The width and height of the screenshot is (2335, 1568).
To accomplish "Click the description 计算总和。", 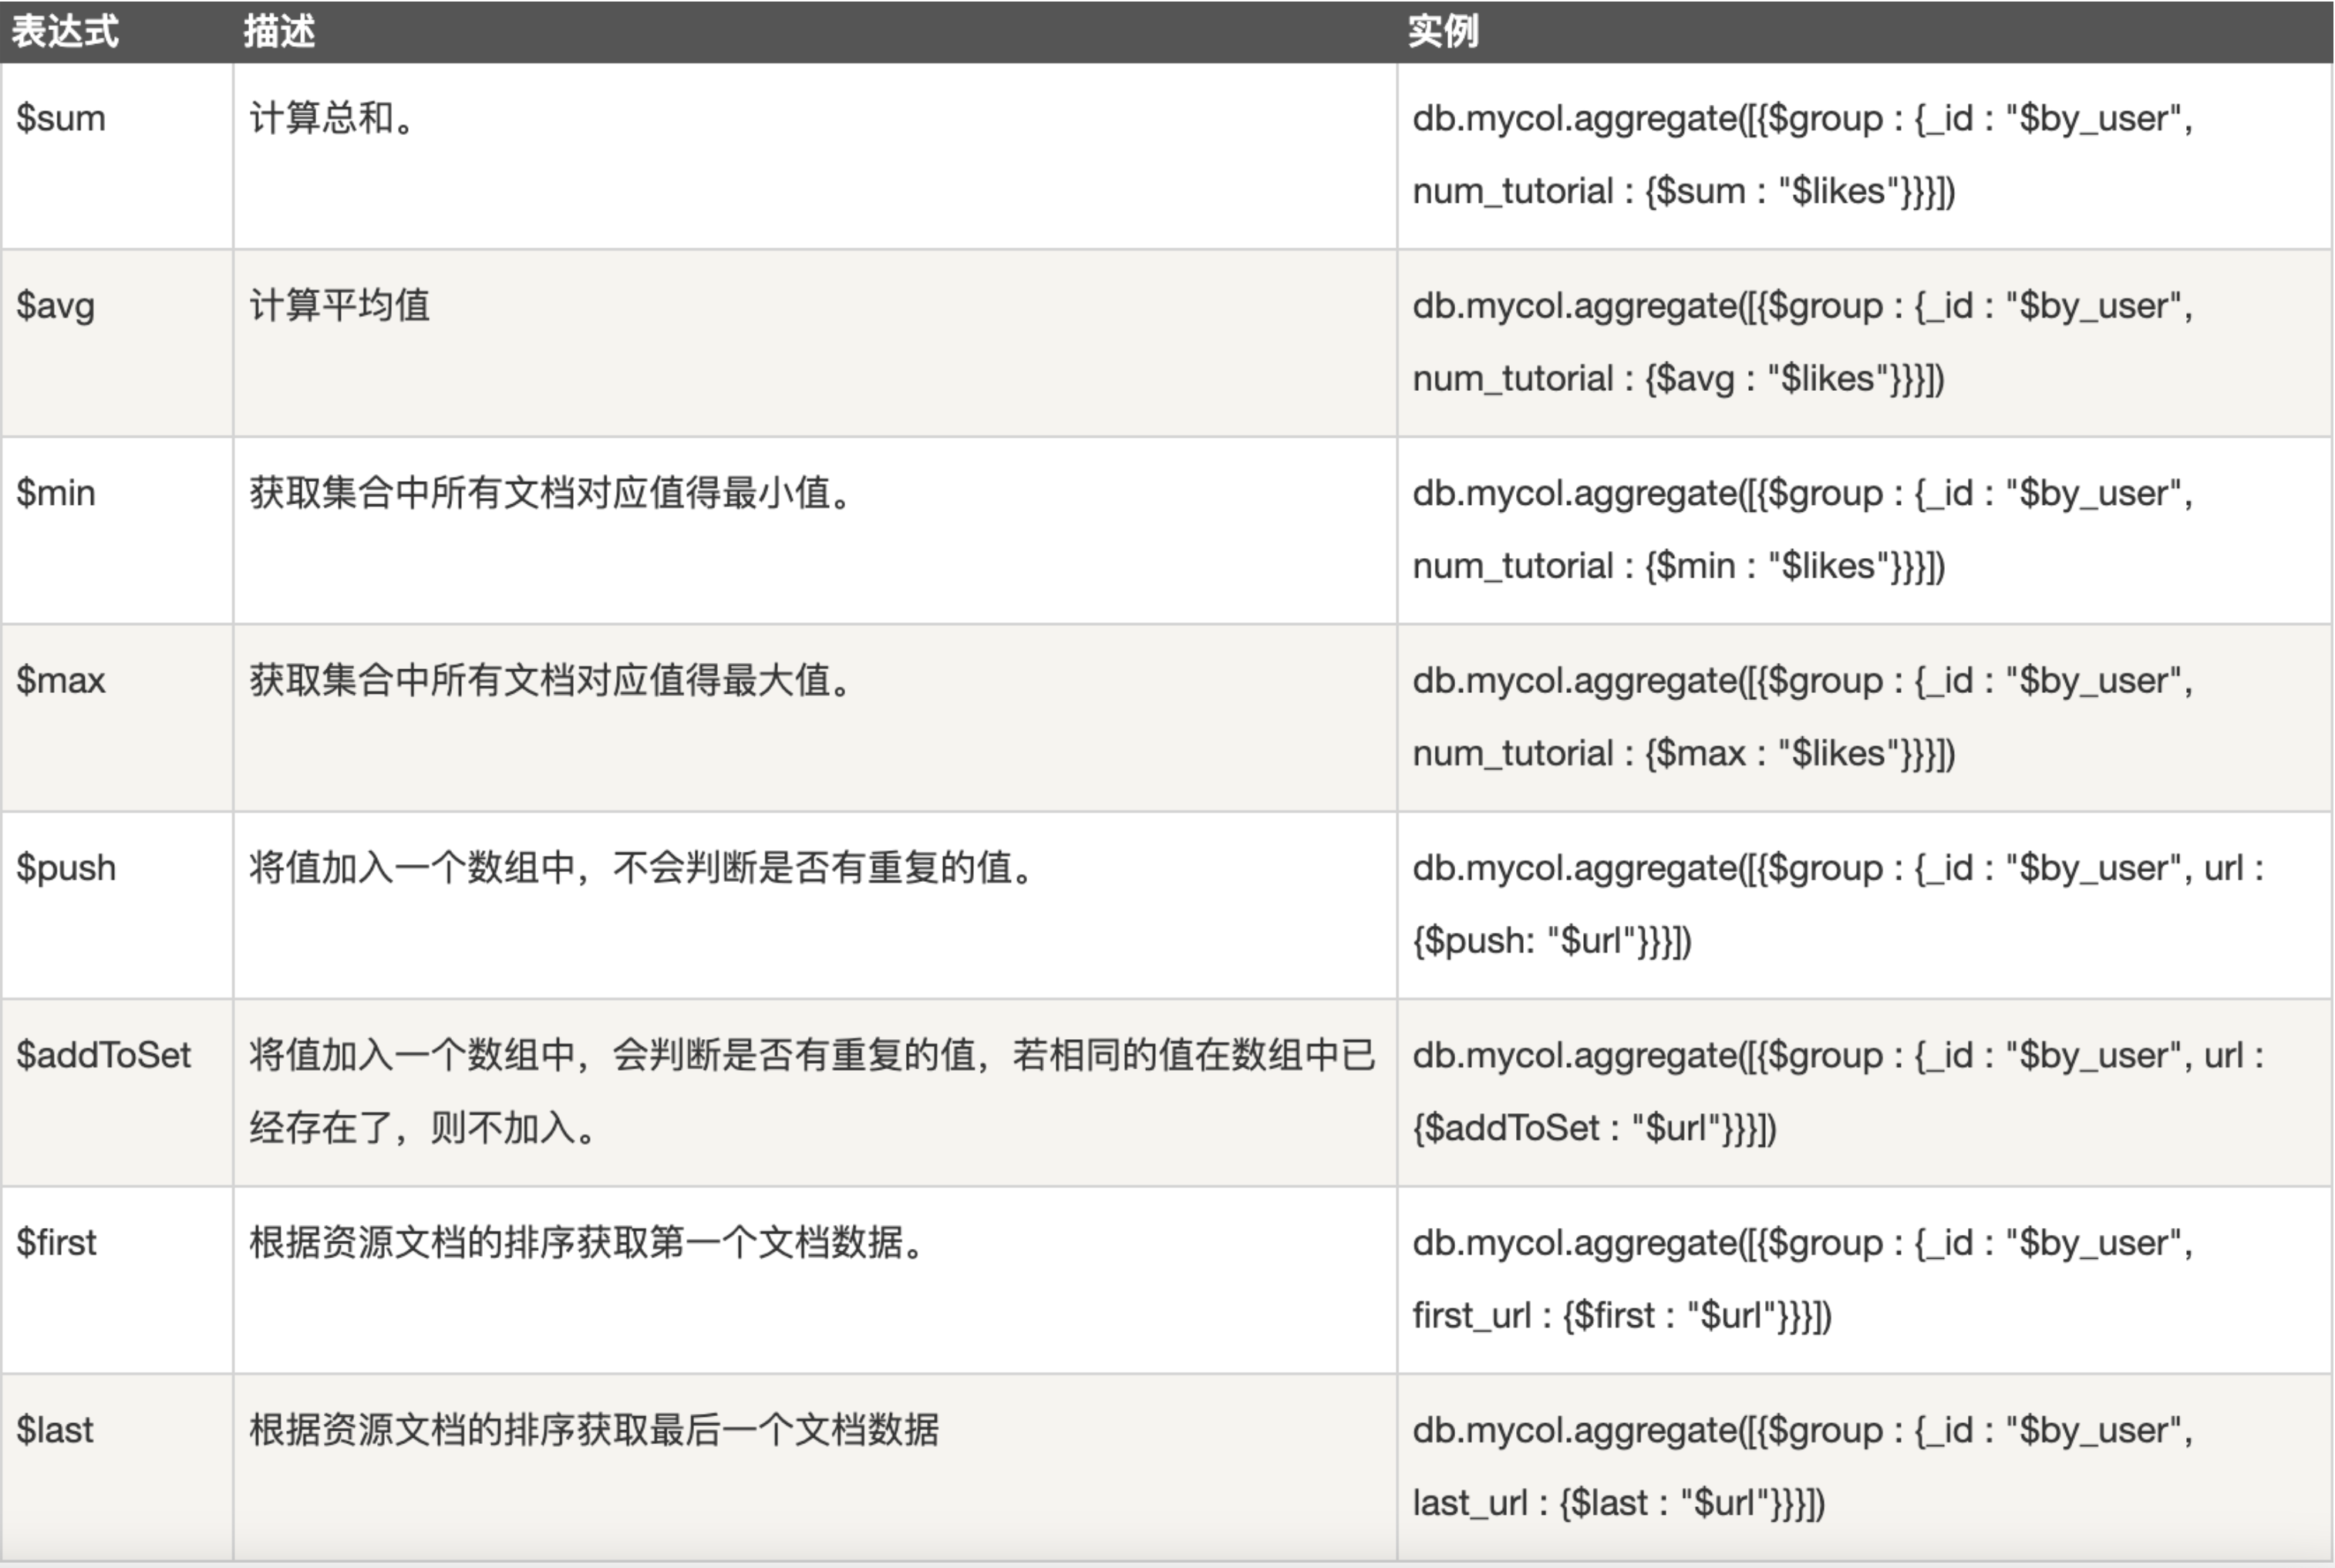I will [x=332, y=118].
